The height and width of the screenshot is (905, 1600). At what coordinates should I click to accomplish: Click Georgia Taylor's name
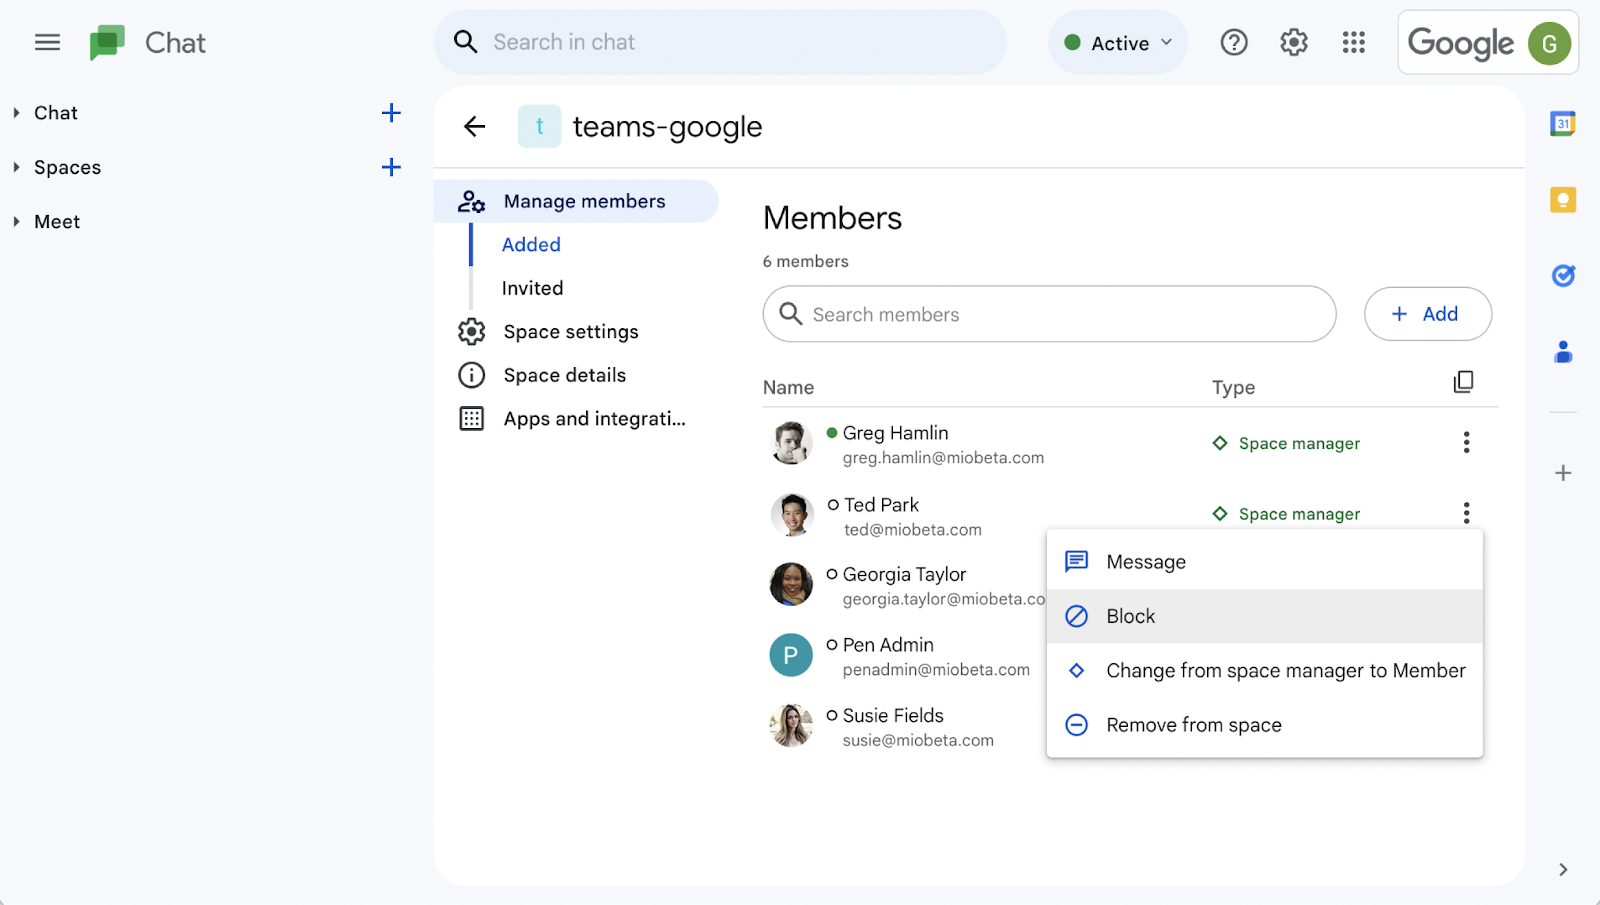point(904,574)
